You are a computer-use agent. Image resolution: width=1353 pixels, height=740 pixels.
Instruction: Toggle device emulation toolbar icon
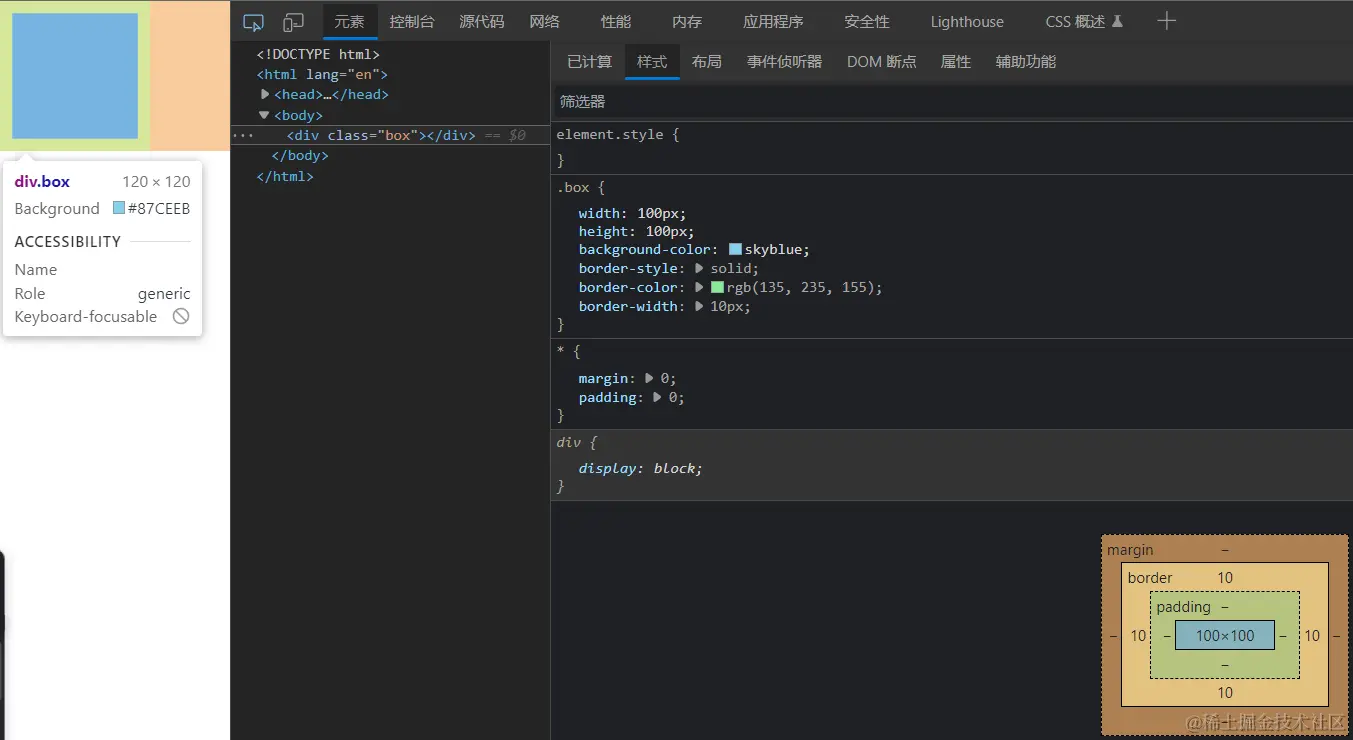pyautogui.click(x=293, y=22)
